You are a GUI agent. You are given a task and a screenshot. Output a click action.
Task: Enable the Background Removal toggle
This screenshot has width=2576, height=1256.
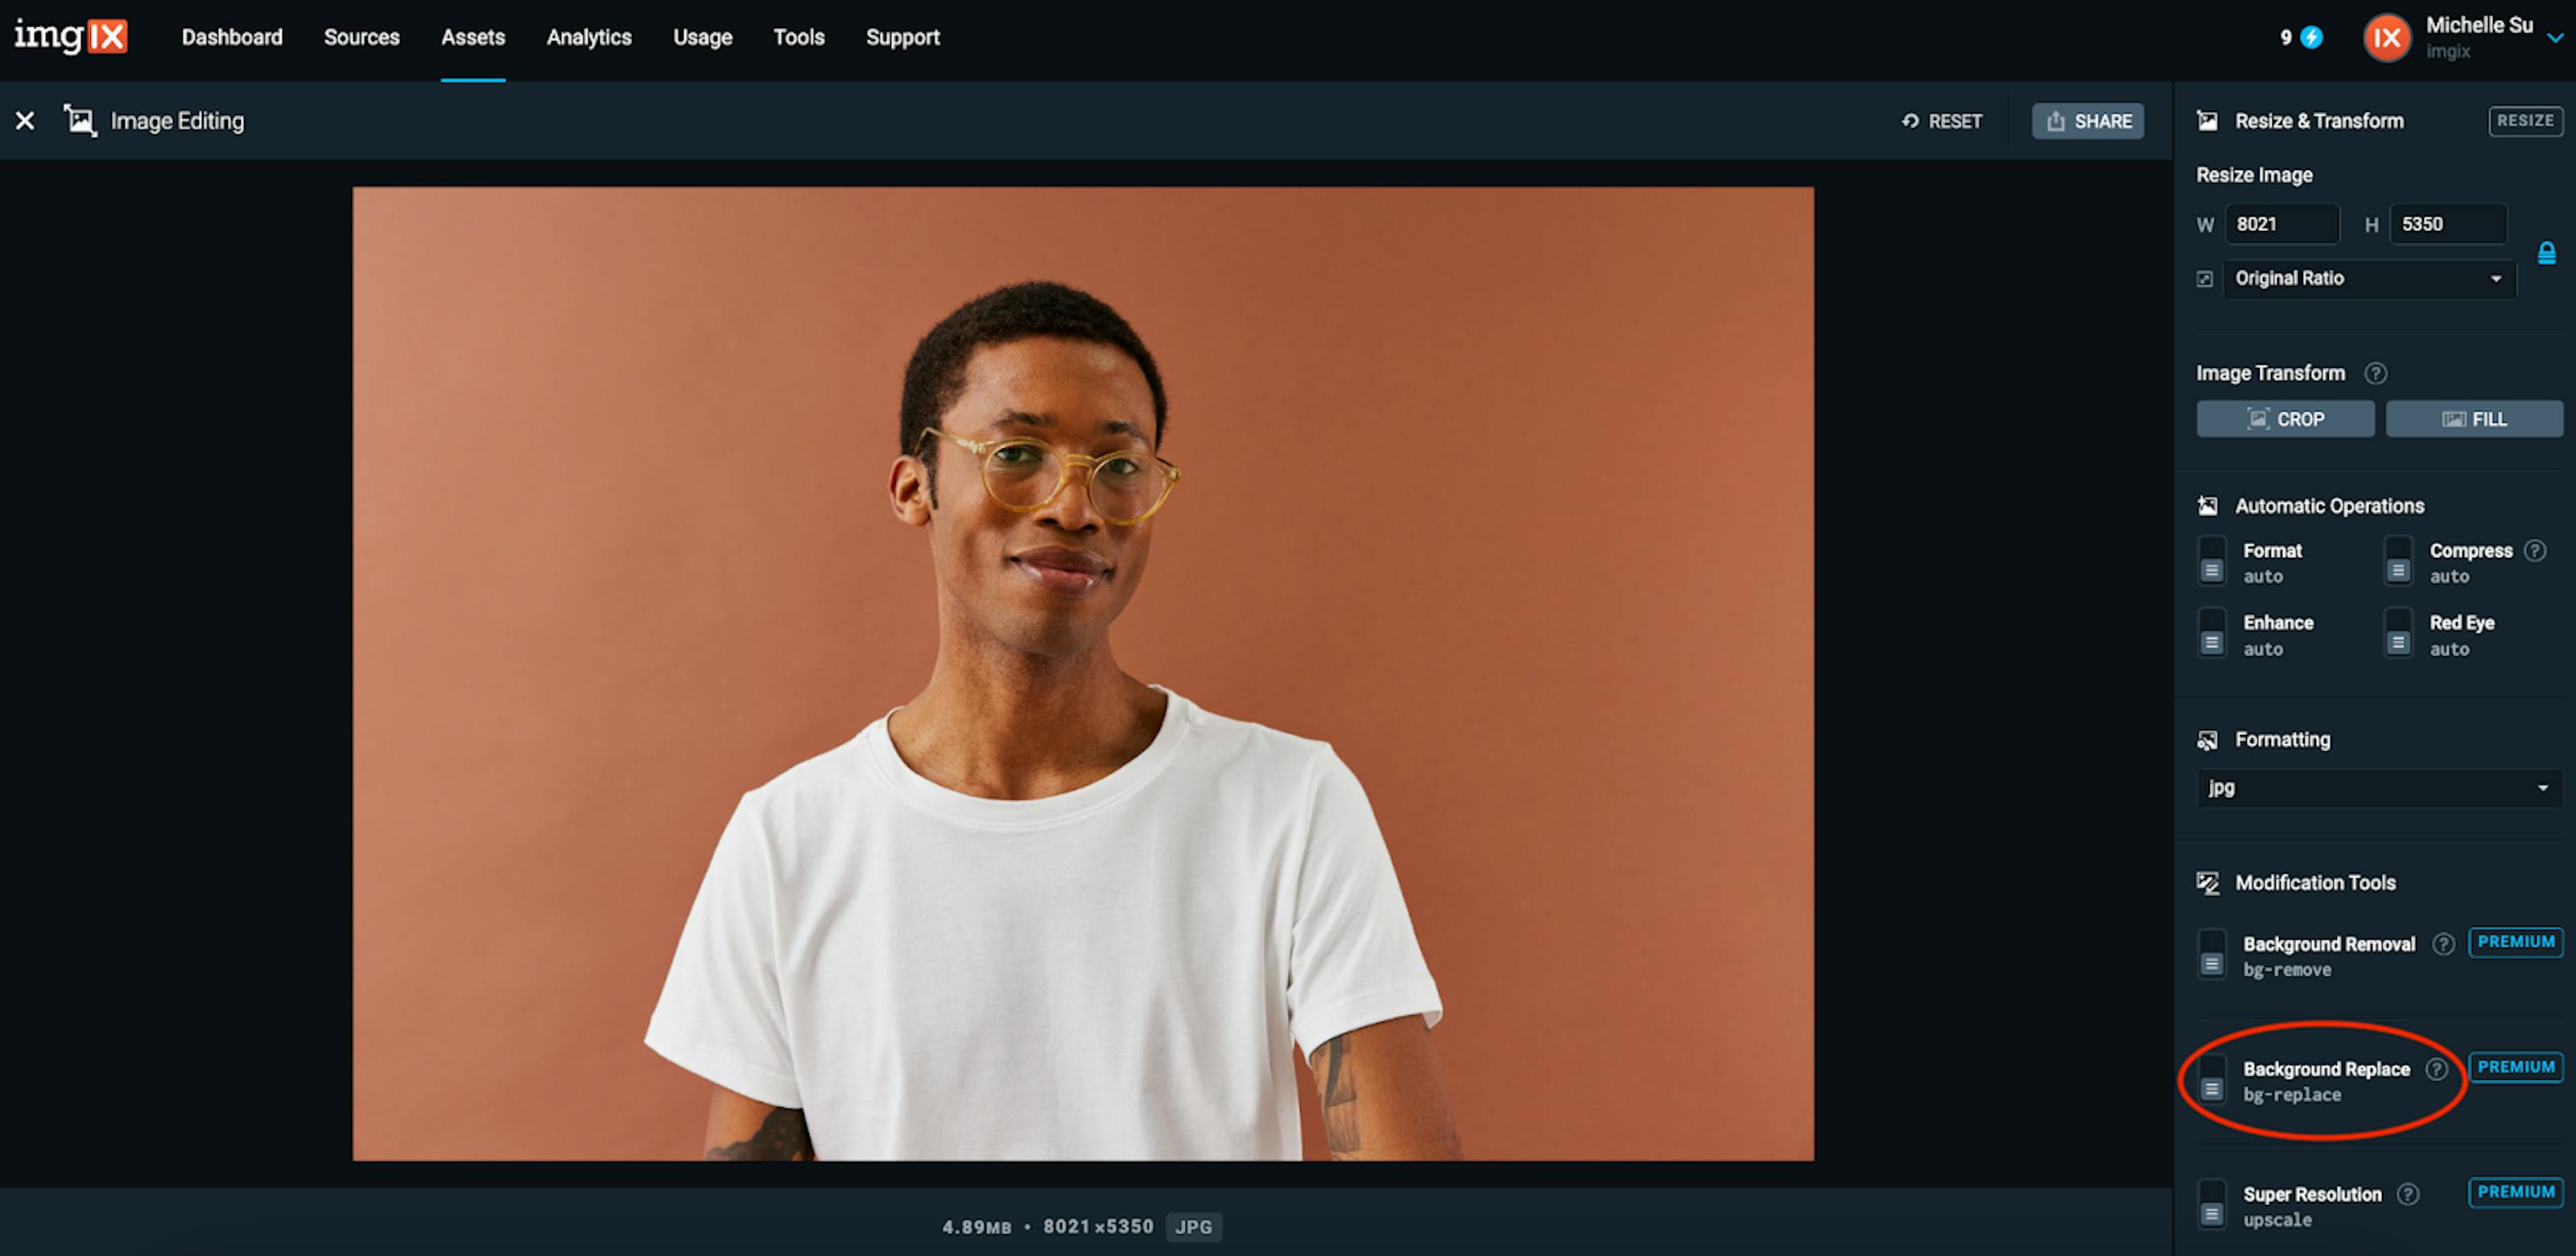point(2211,955)
